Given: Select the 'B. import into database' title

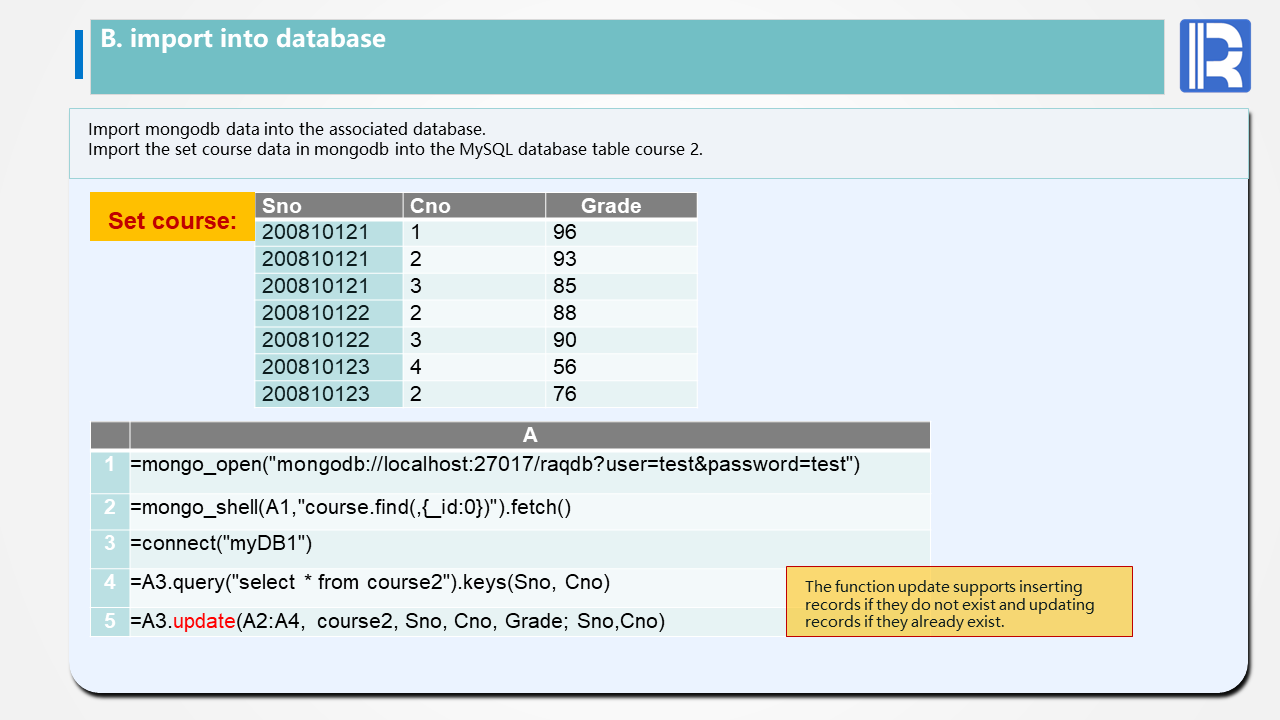Looking at the screenshot, I should [243, 39].
